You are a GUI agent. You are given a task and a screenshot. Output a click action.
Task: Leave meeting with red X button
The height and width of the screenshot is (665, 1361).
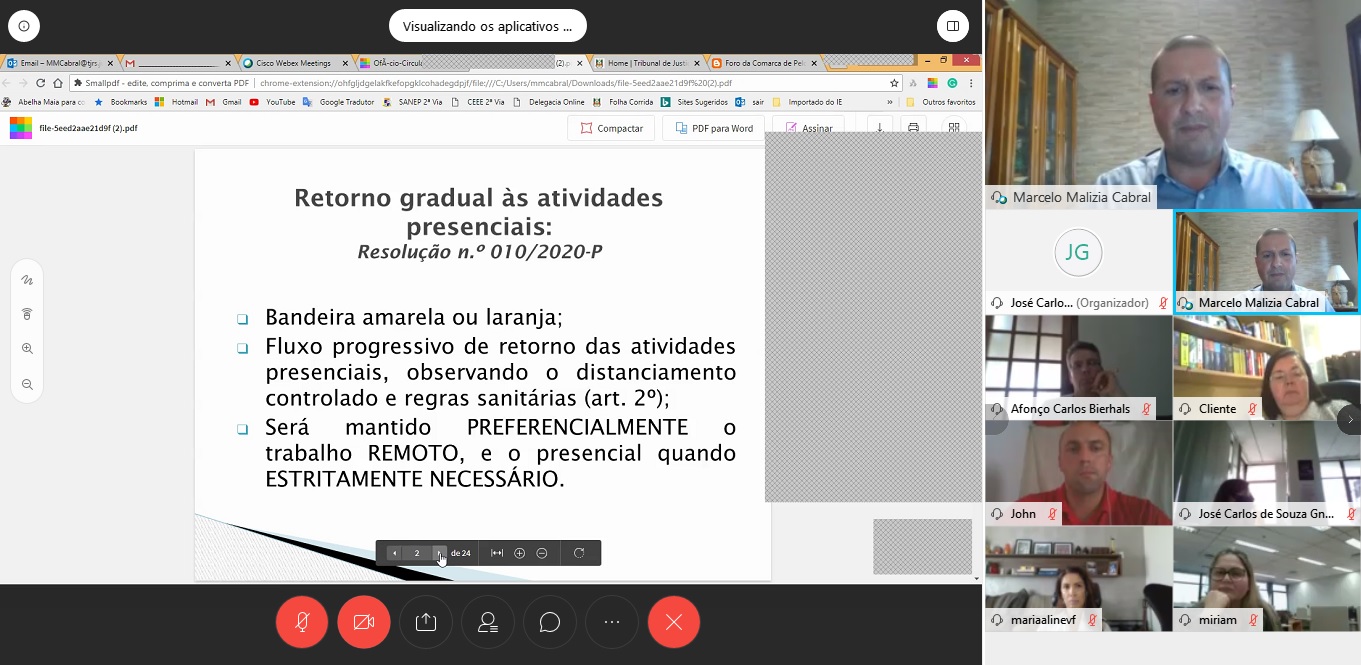click(x=674, y=622)
